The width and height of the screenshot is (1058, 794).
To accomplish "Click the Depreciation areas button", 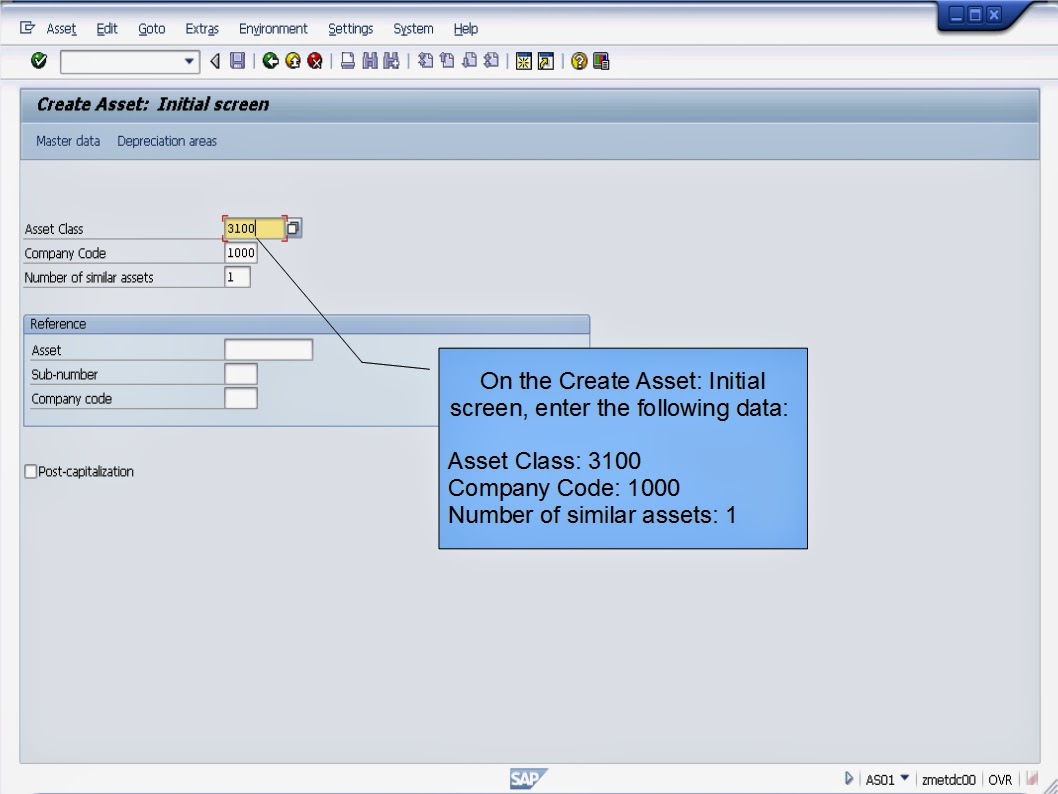I will click(x=166, y=141).
